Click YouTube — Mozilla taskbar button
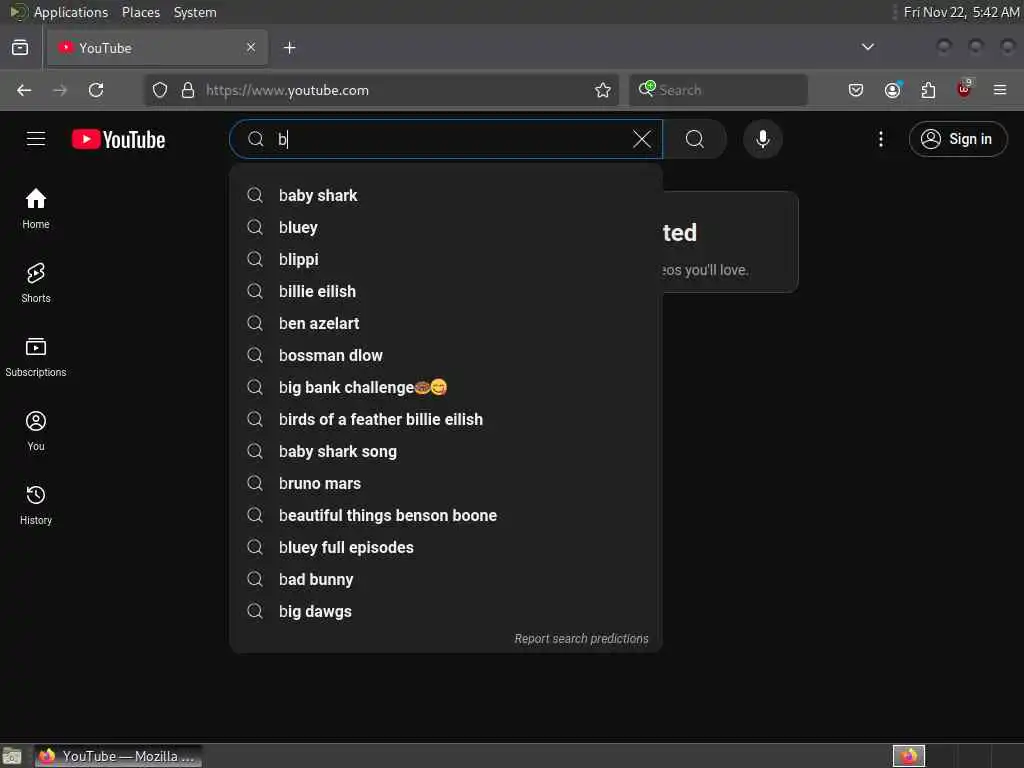Viewport: 1024px width, 768px height. [x=118, y=756]
